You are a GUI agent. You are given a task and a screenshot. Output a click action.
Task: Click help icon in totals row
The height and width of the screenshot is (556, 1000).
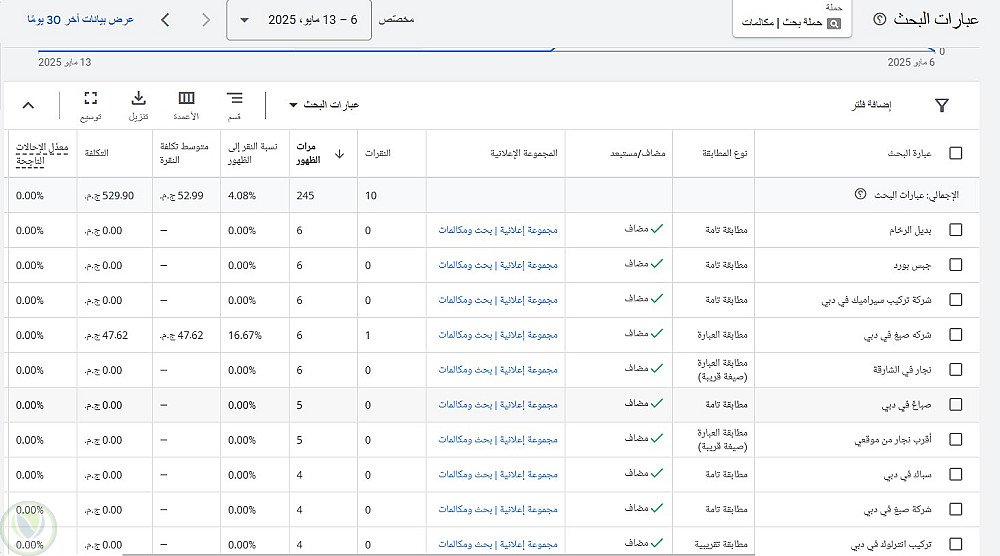[x=860, y=195]
